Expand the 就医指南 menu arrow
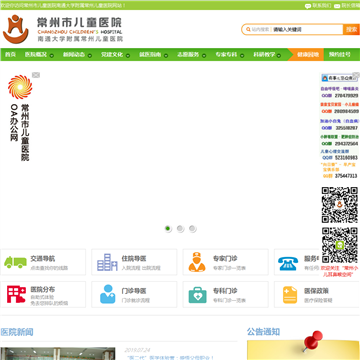The image size is (360, 360). click(166, 56)
